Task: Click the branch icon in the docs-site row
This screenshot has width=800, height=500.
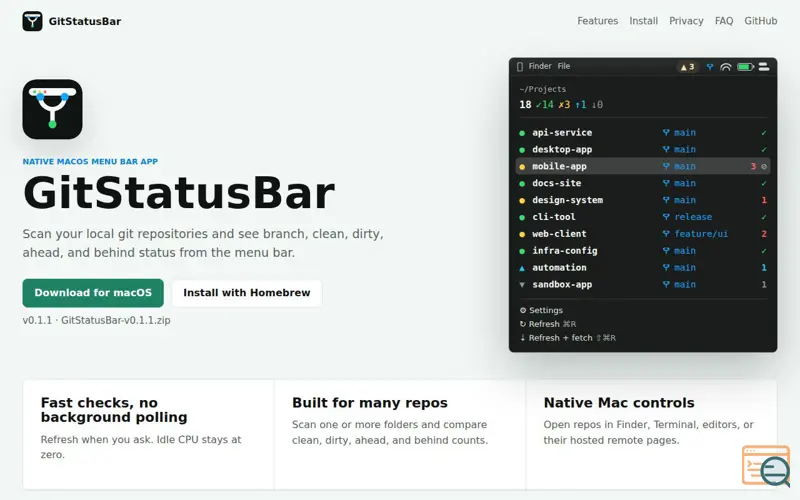Action: [x=666, y=183]
